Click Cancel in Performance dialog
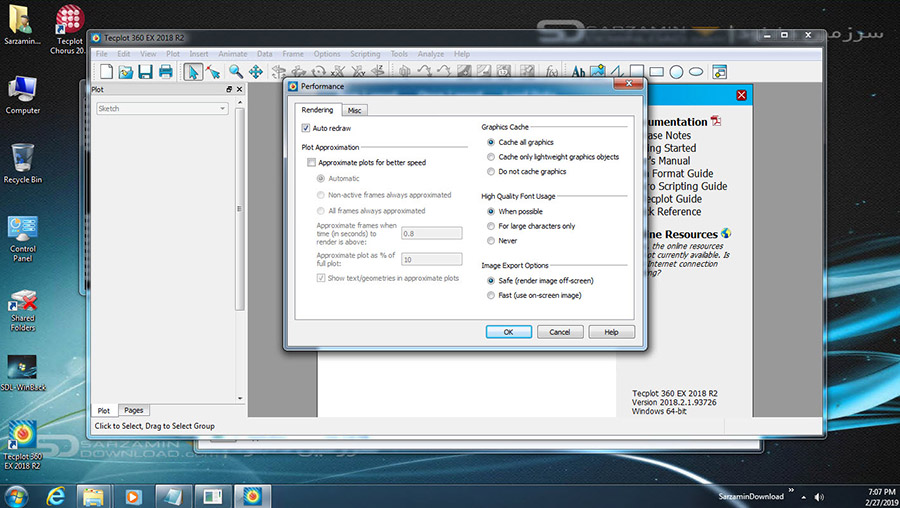The height and width of the screenshot is (508, 900). click(560, 332)
